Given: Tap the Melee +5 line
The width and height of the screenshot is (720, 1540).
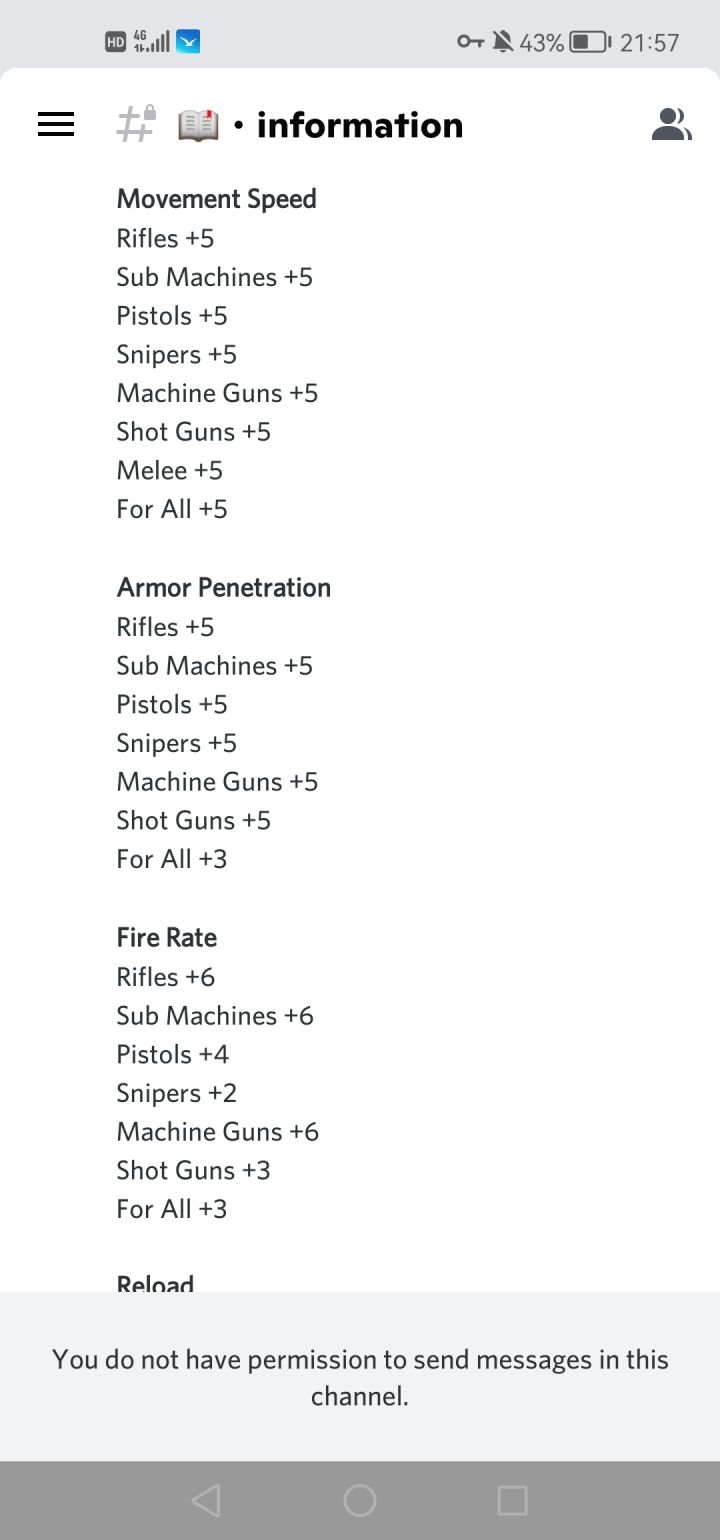Looking at the screenshot, I should click(169, 470).
